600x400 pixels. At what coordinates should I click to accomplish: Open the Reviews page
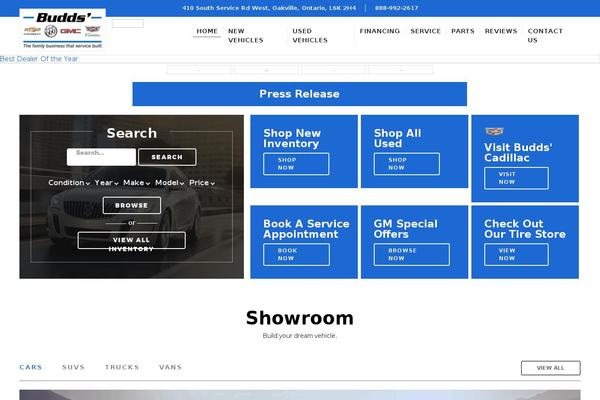coord(501,31)
